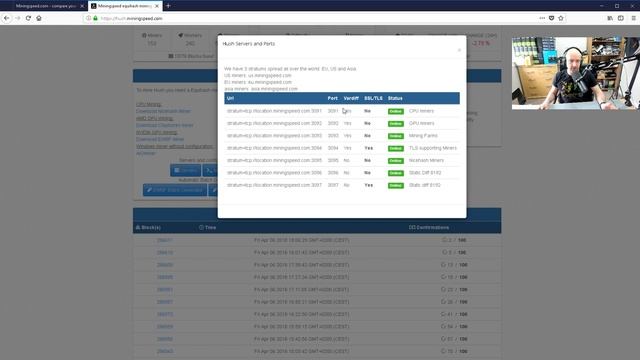The height and width of the screenshot is (360, 640).
Task: Click the Confirmations column header
Action: click(429, 228)
